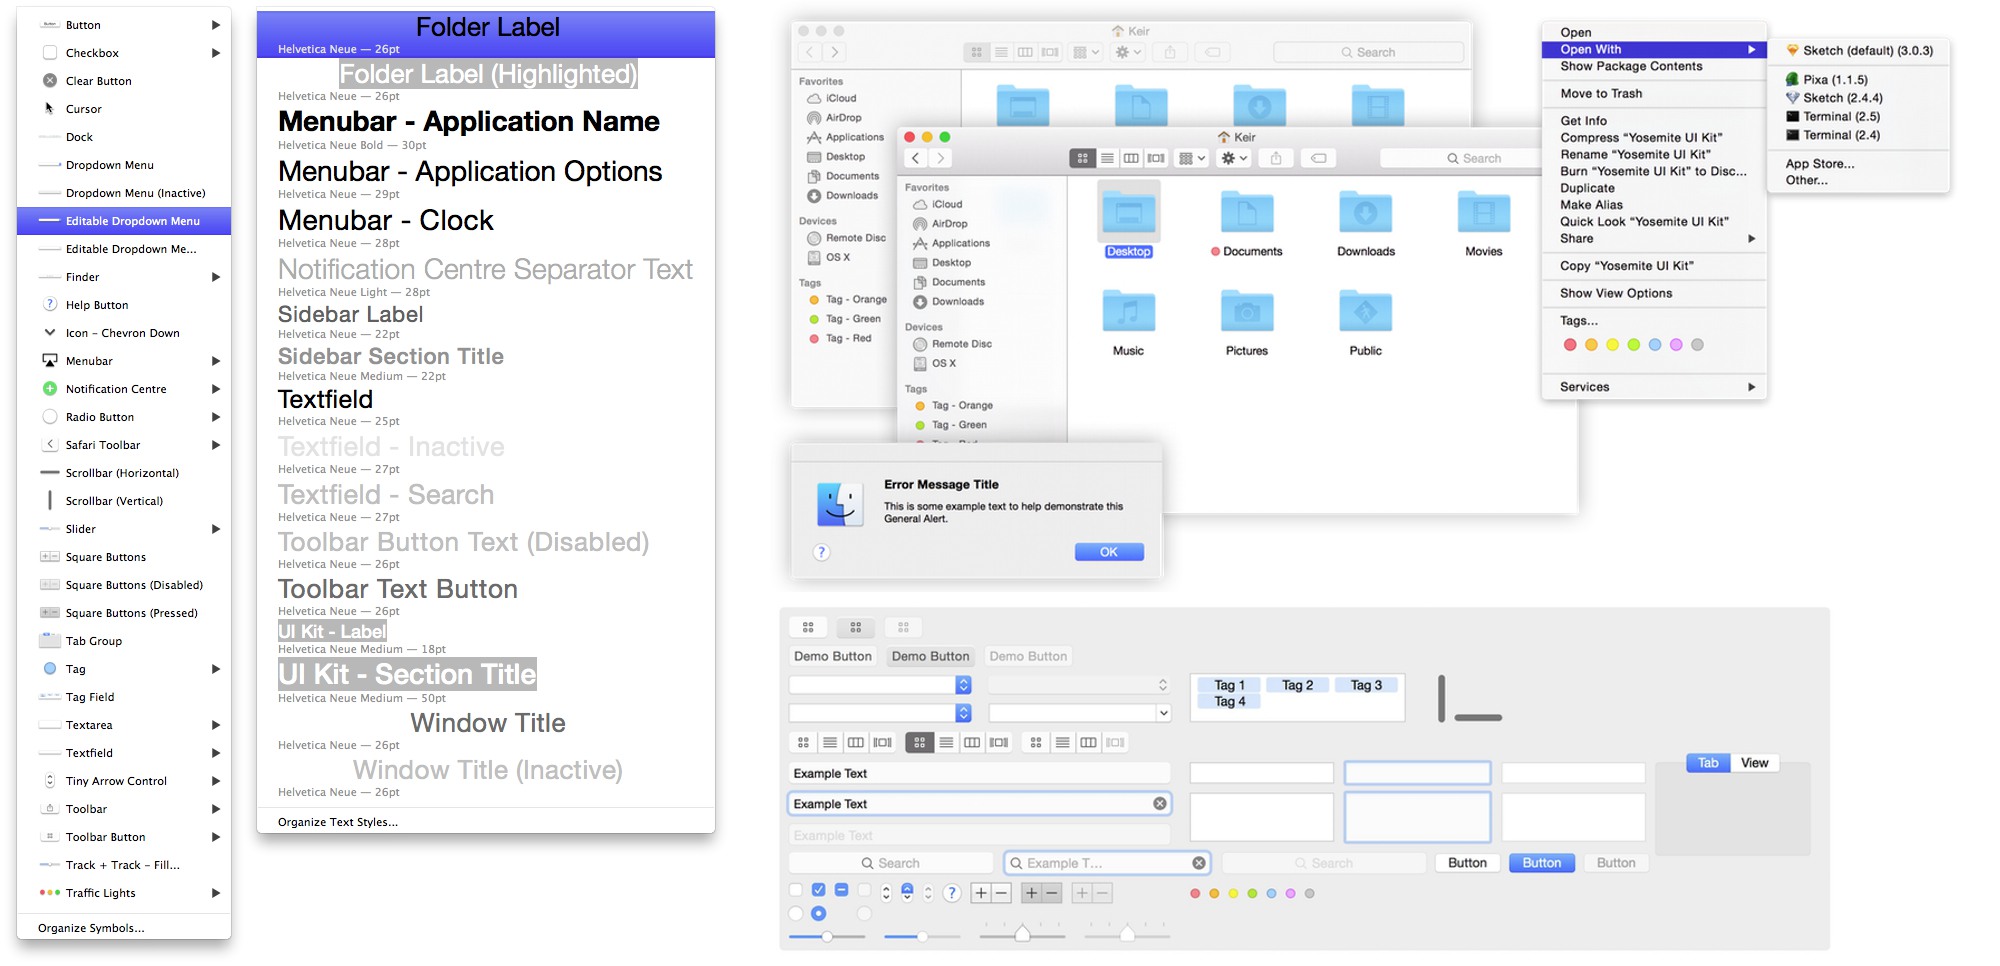Click Tab in the Tab/View segmented control
This screenshot has height=966, width=2000.
1708,763
